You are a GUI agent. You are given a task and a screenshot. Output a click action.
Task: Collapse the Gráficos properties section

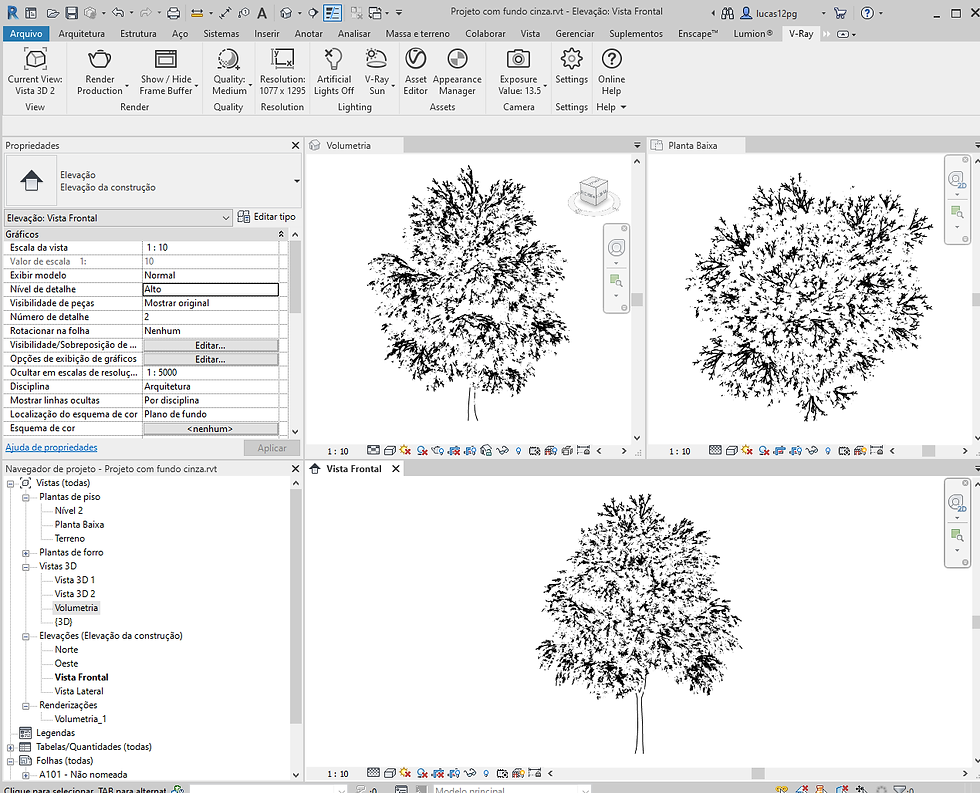[x=281, y=234]
